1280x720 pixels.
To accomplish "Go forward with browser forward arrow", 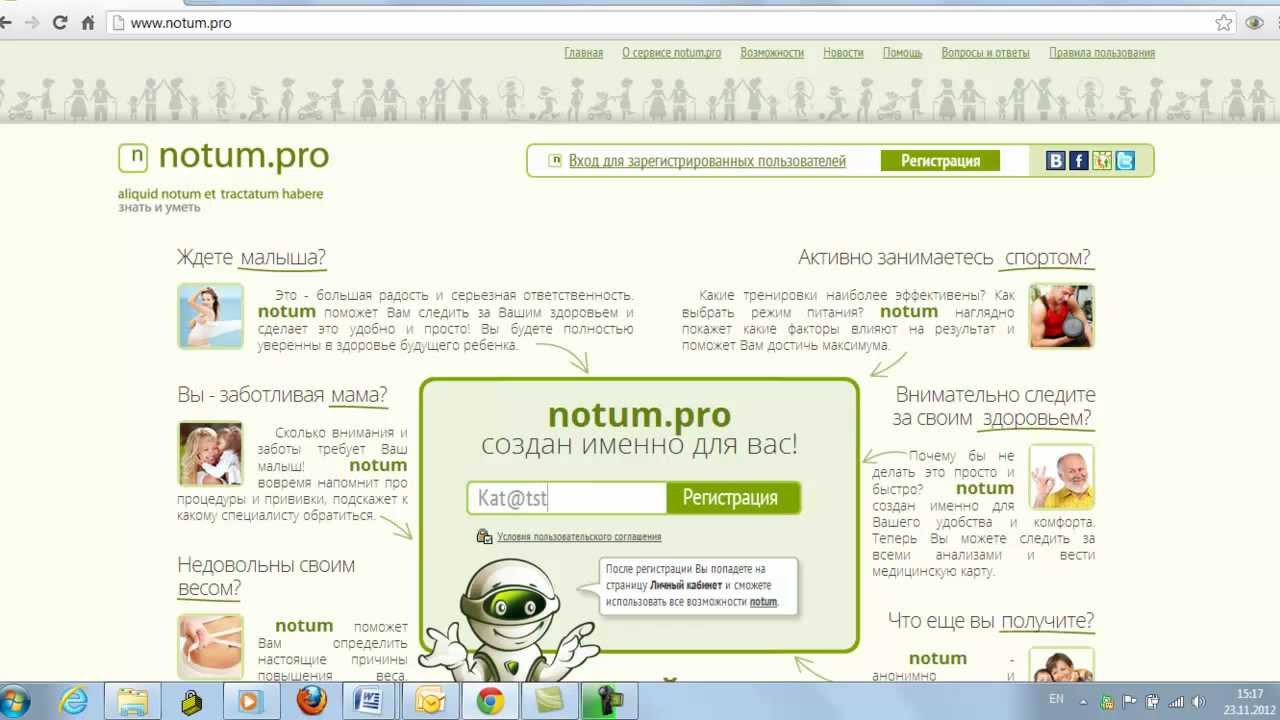I will point(32,22).
